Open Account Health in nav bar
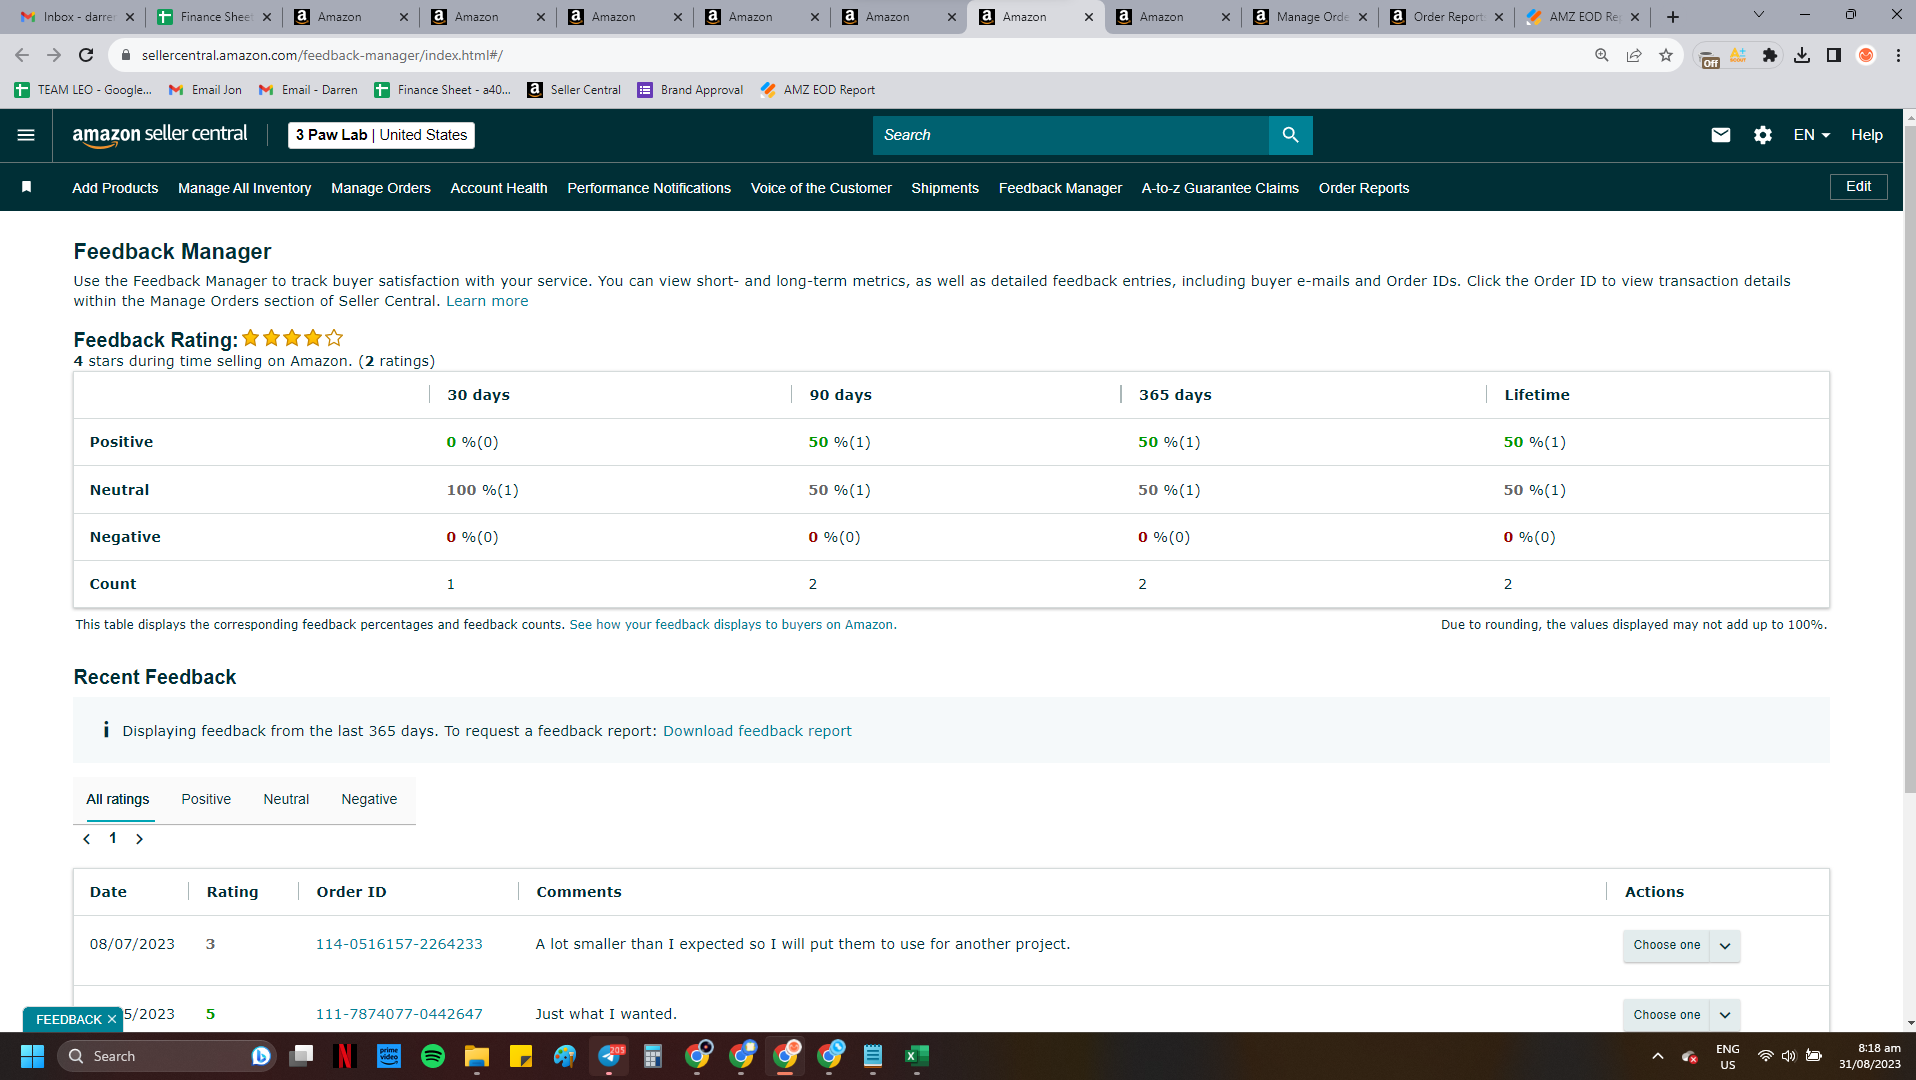This screenshot has width=1916, height=1080. [x=499, y=188]
